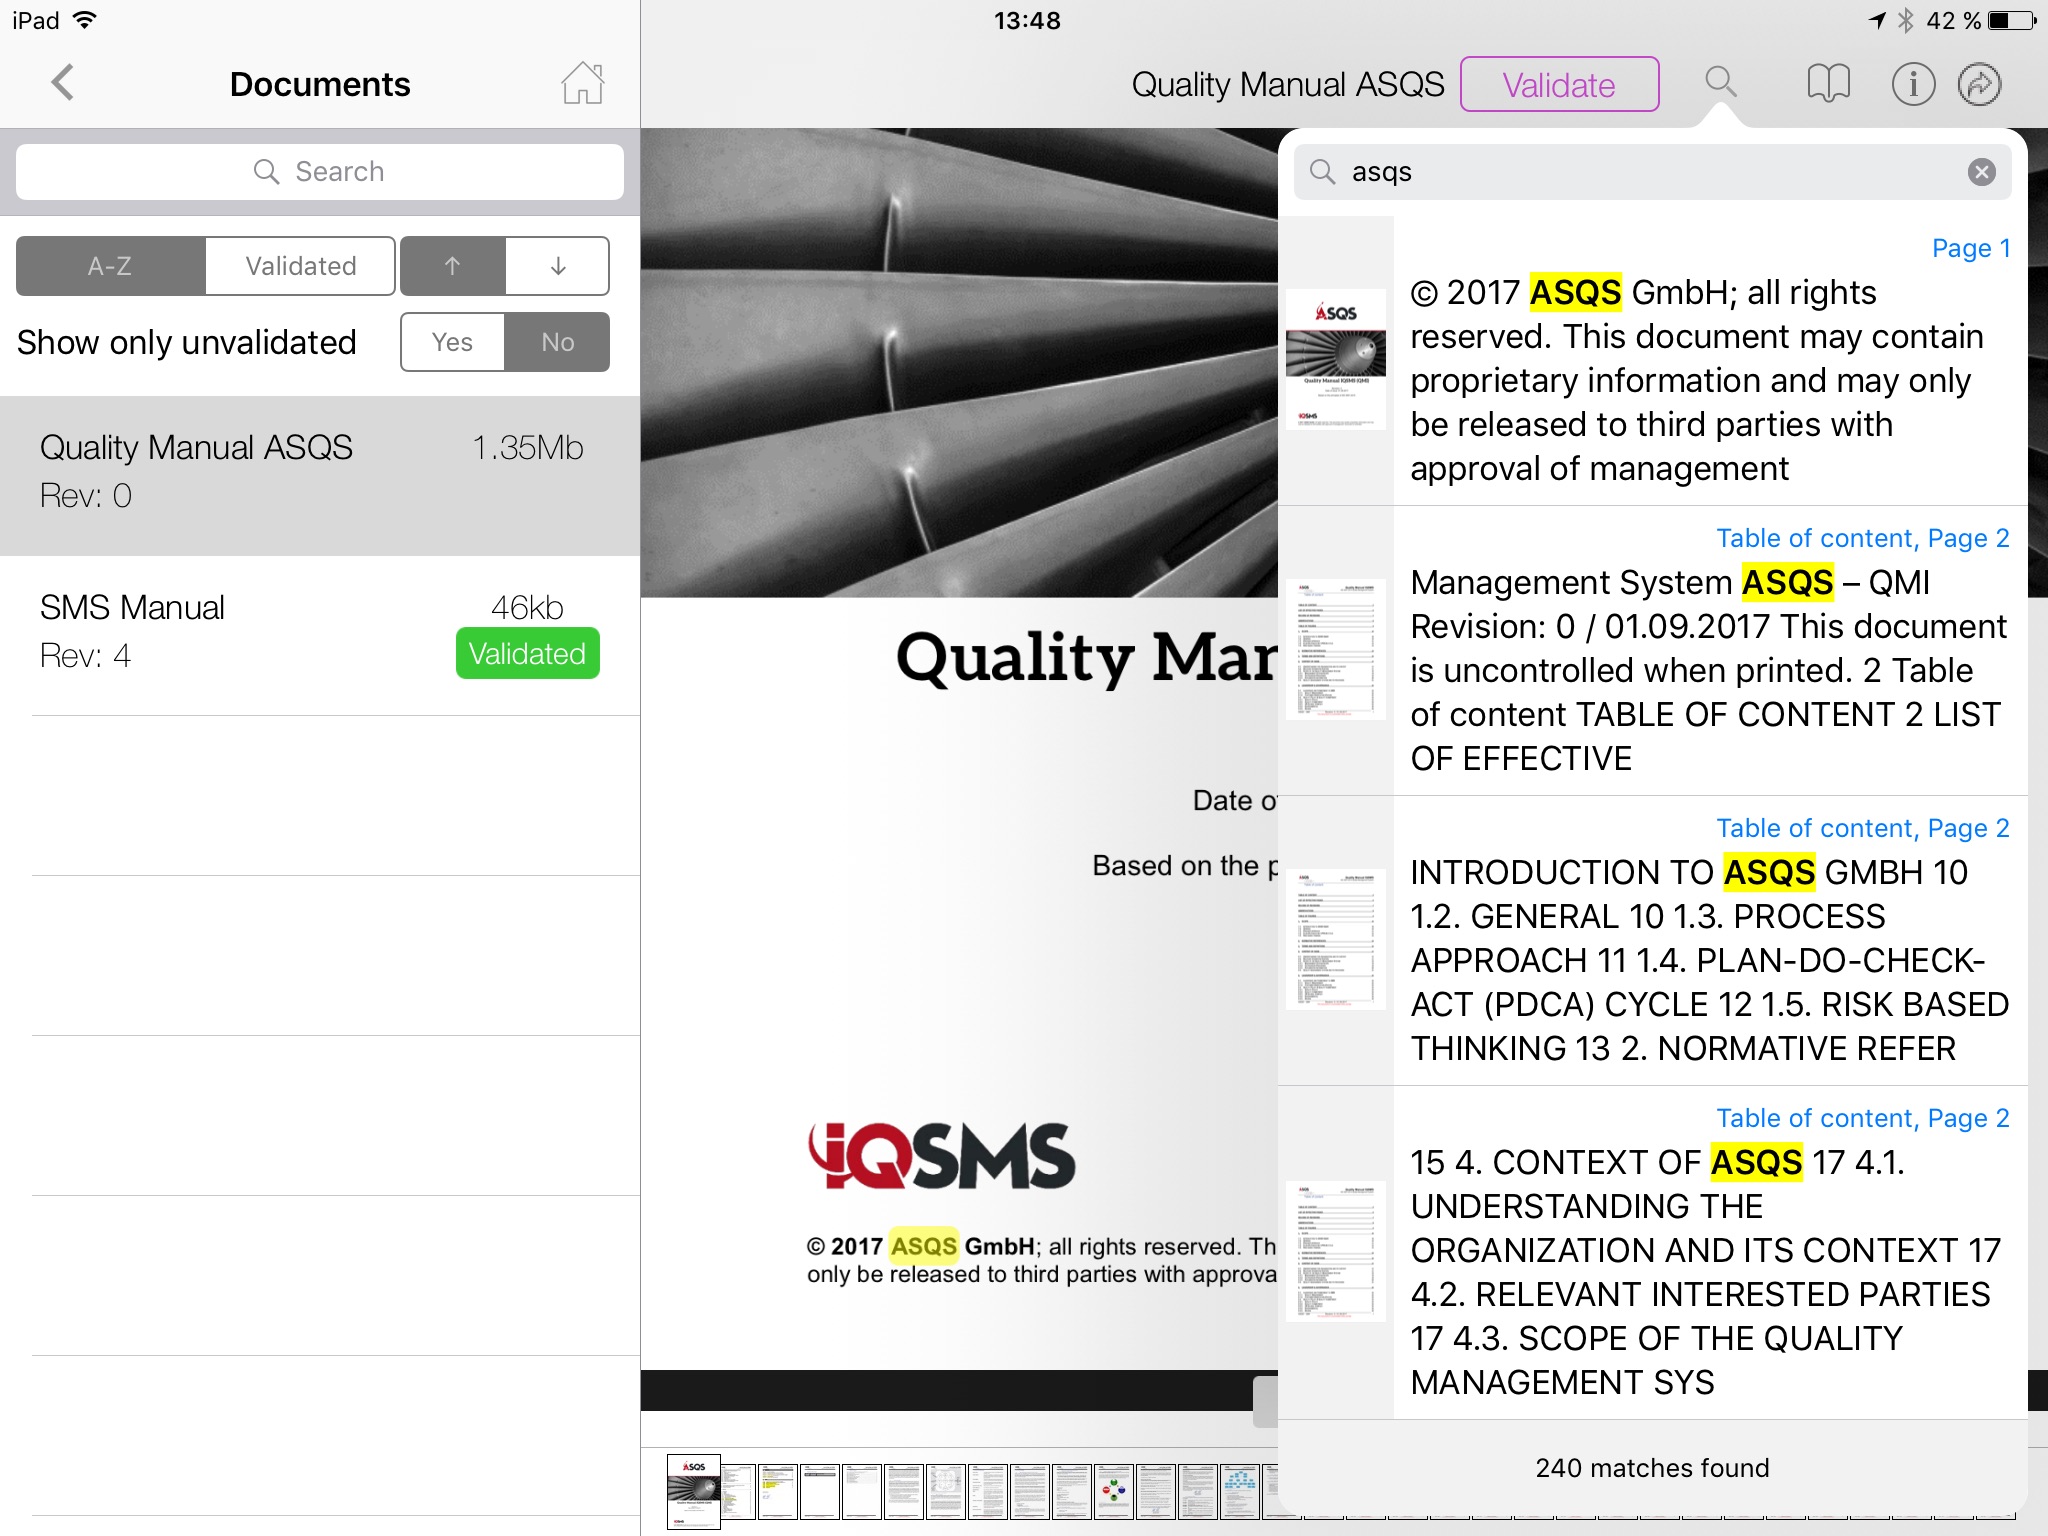Screen dimensions: 2048x1536
Task: Open document search magnifier icon in toolbar
Action: click(x=1720, y=83)
